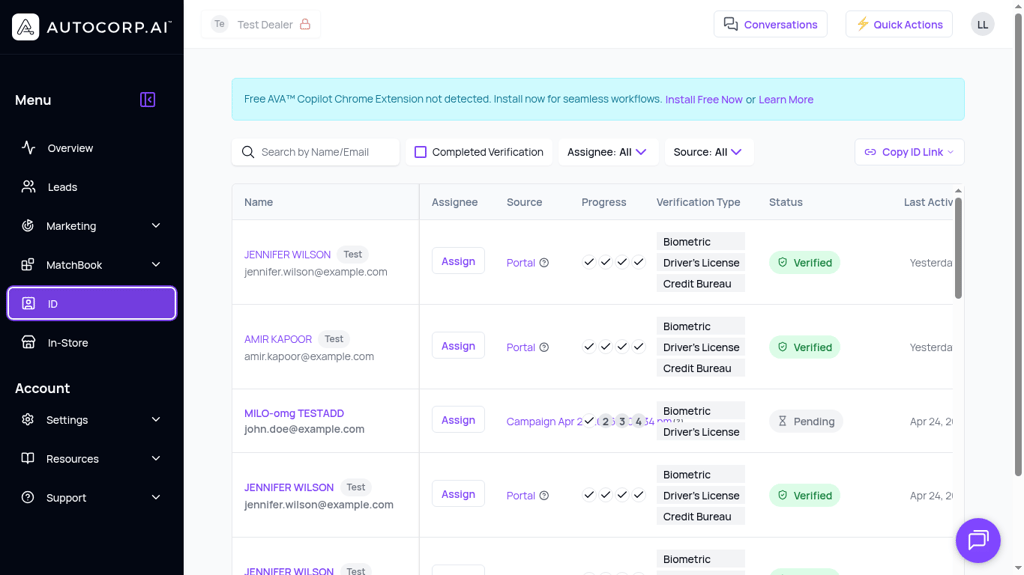Click the page's vertical scrollbar
Viewport: 1024px width, 575px height.
pos(1018,245)
